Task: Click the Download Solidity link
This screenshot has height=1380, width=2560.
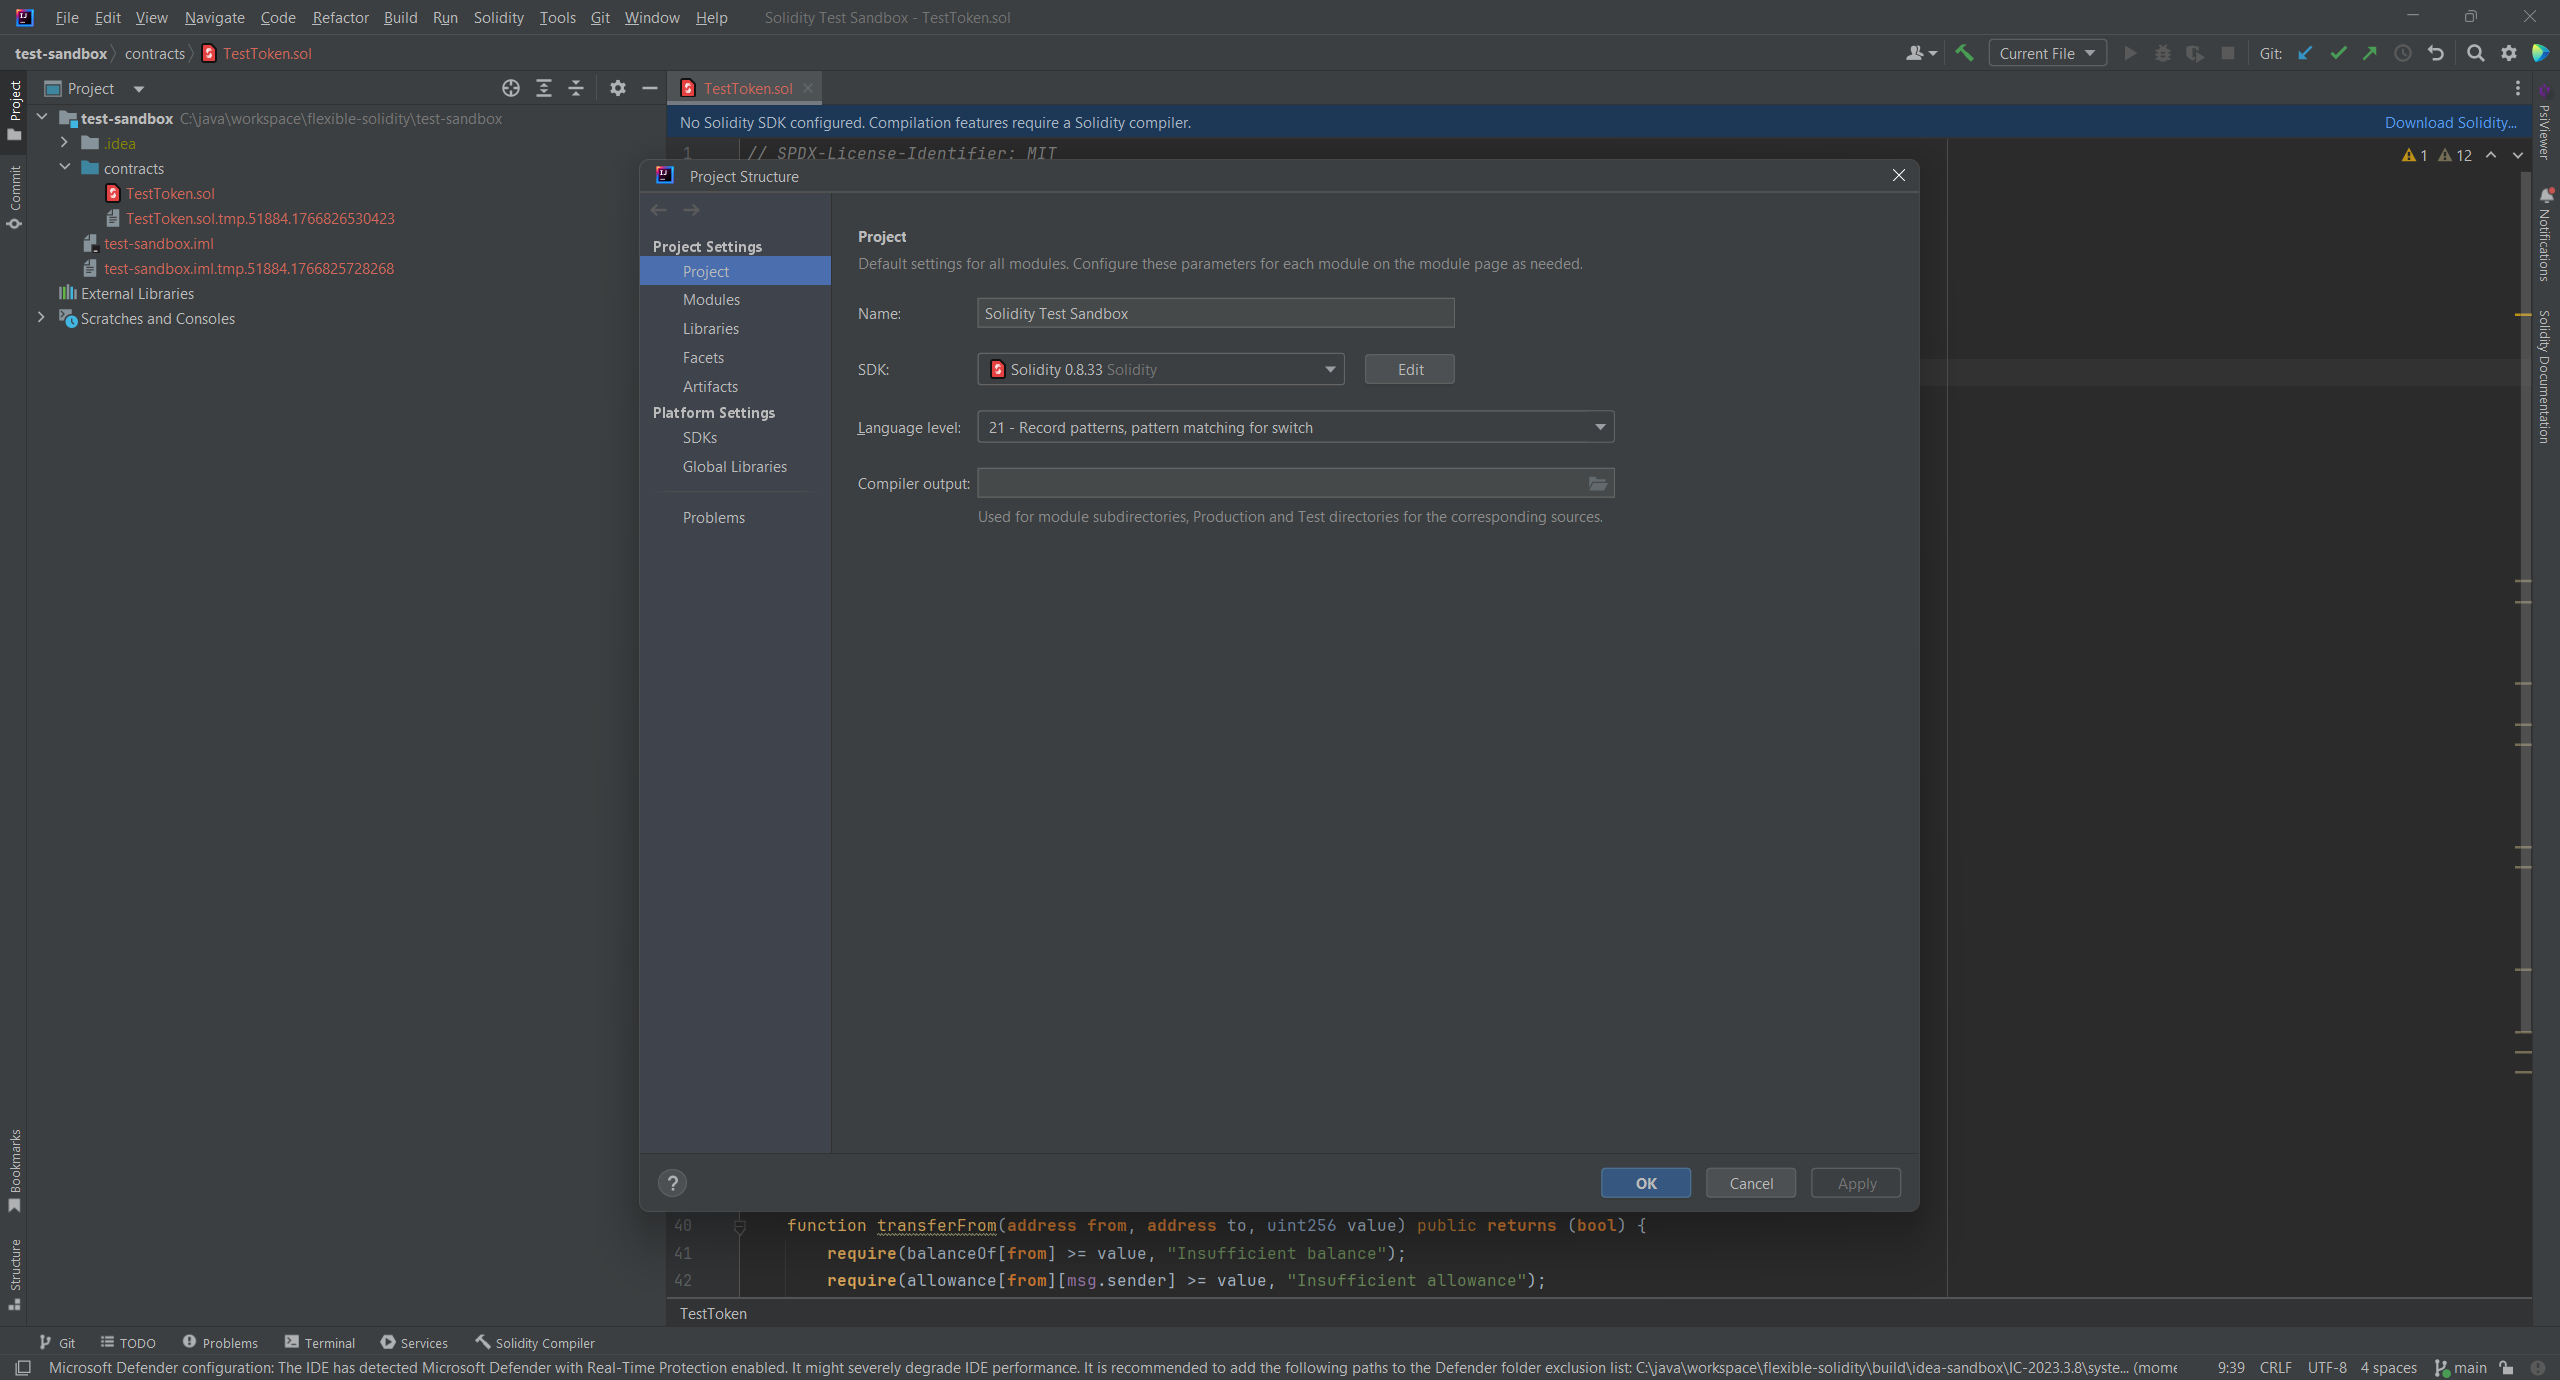Action: coord(2451,122)
